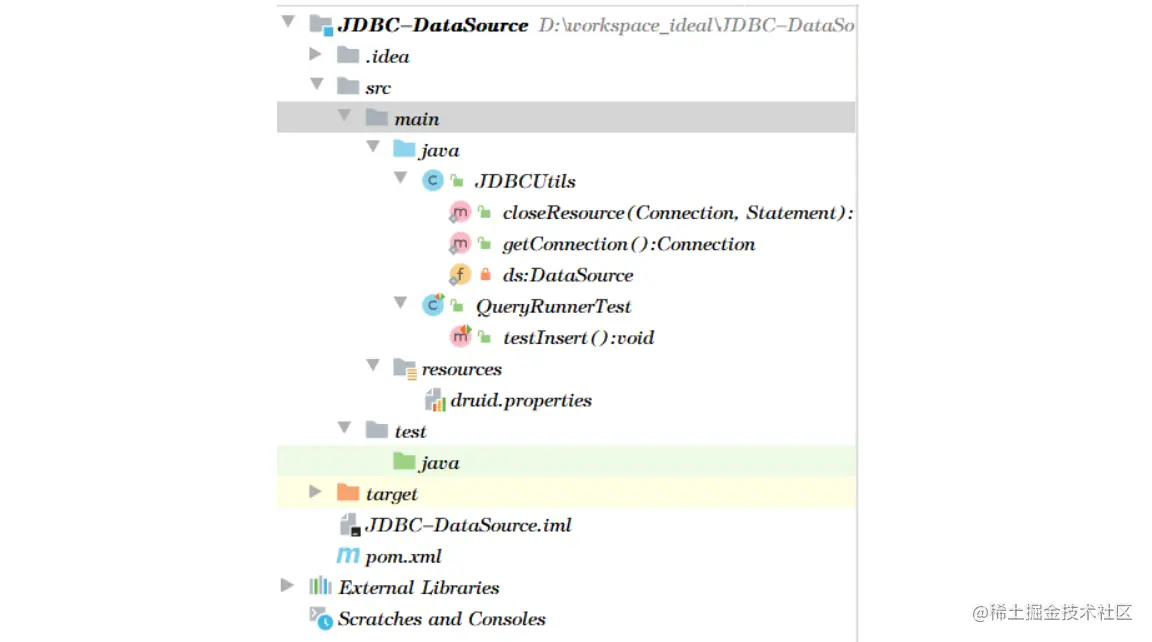The height and width of the screenshot is (642, 1152).
Task: Select the Scratches and Consoles label
Action: click(442, 619)
